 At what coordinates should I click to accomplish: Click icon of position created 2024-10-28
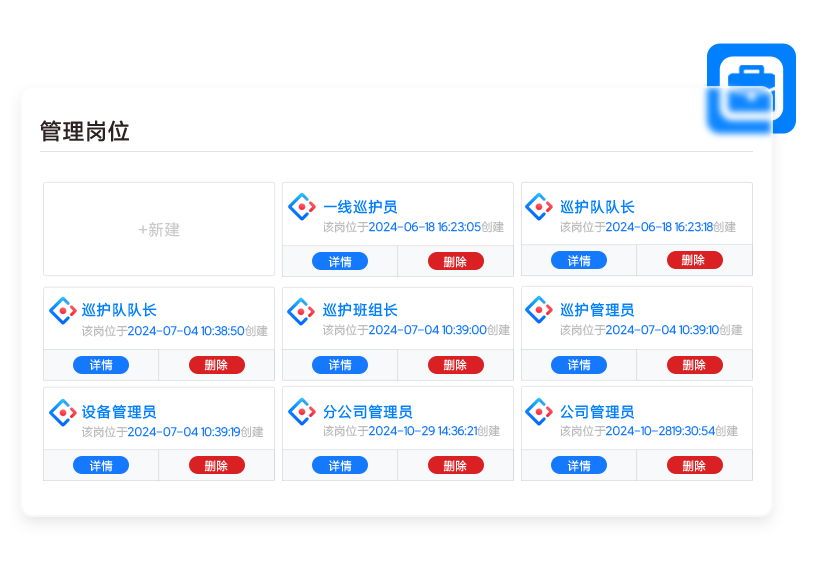539,411
